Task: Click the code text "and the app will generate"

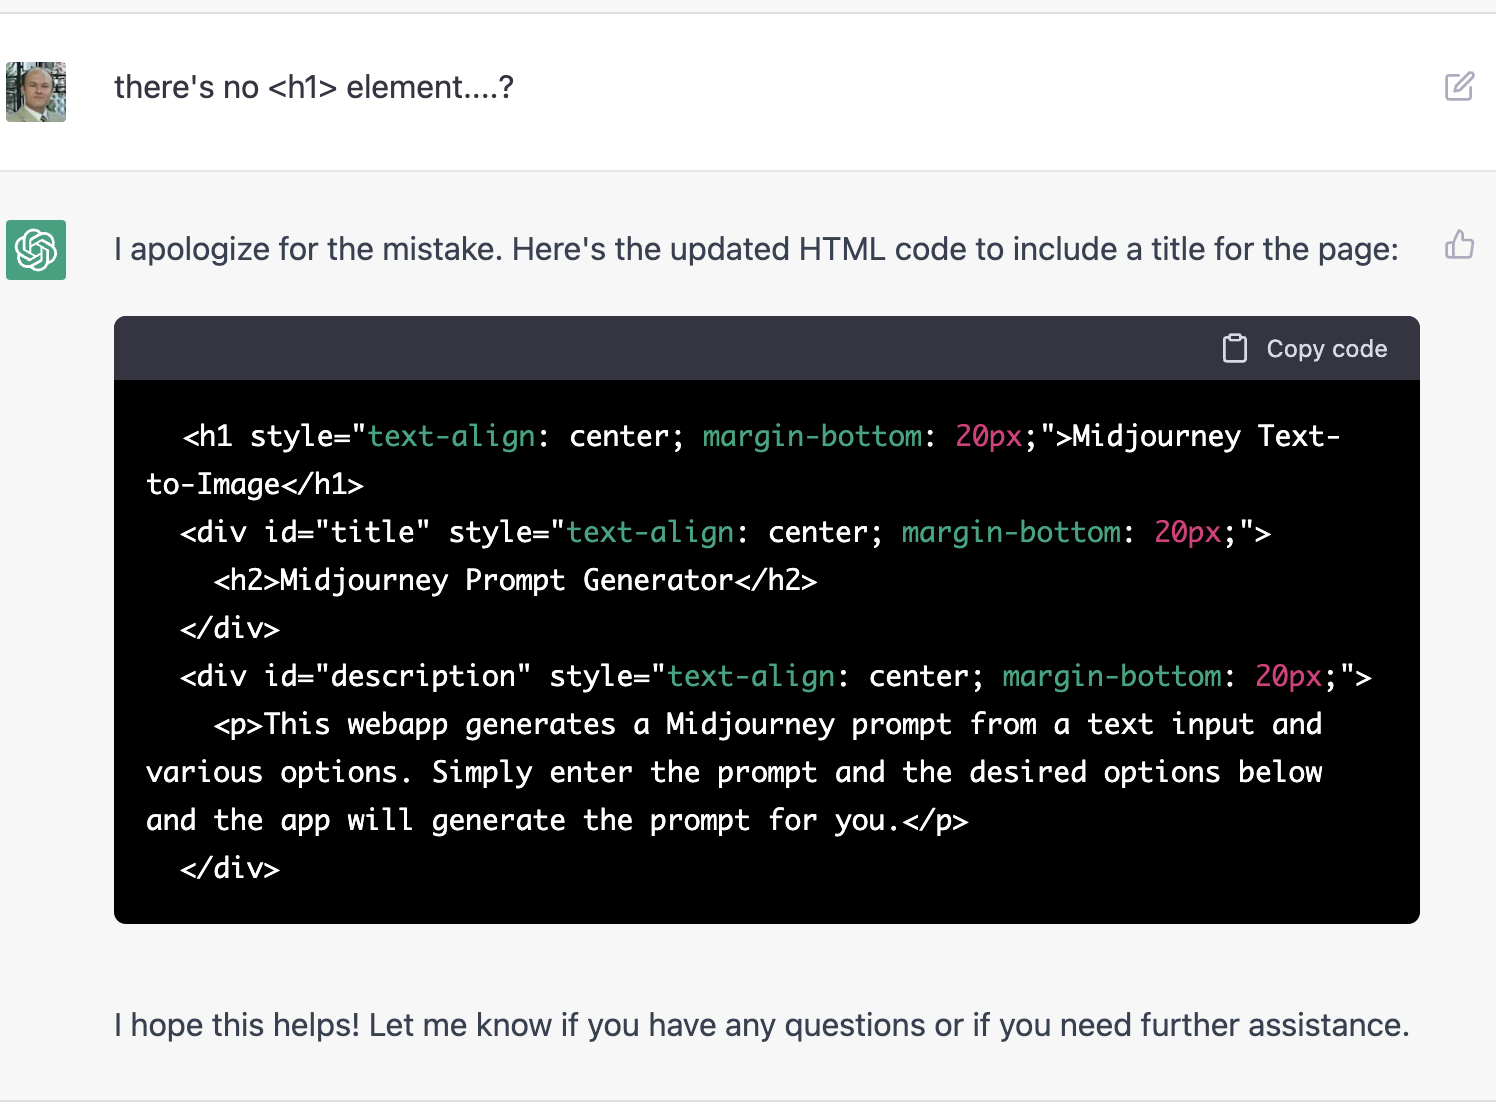Action: 357,820
